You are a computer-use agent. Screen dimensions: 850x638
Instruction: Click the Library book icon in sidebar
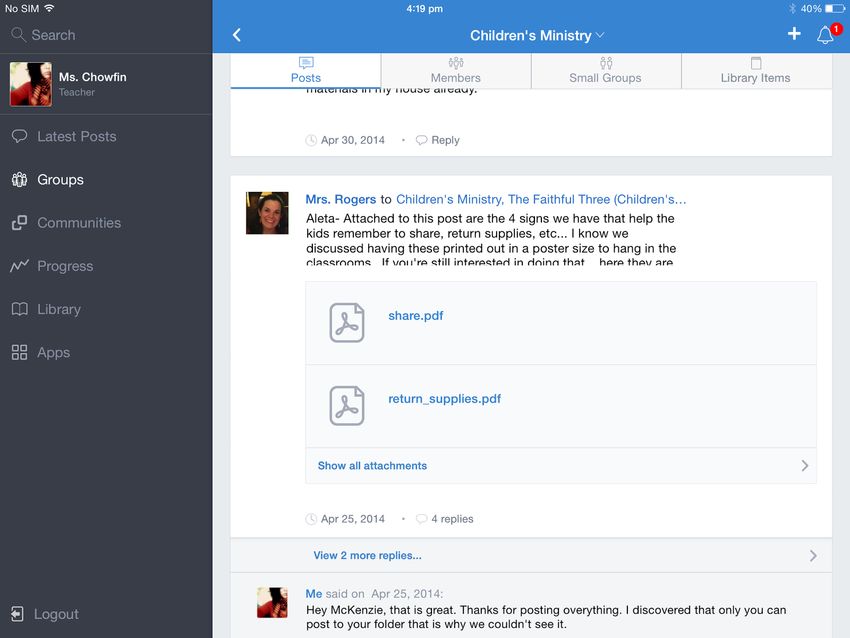click(20, 309)
